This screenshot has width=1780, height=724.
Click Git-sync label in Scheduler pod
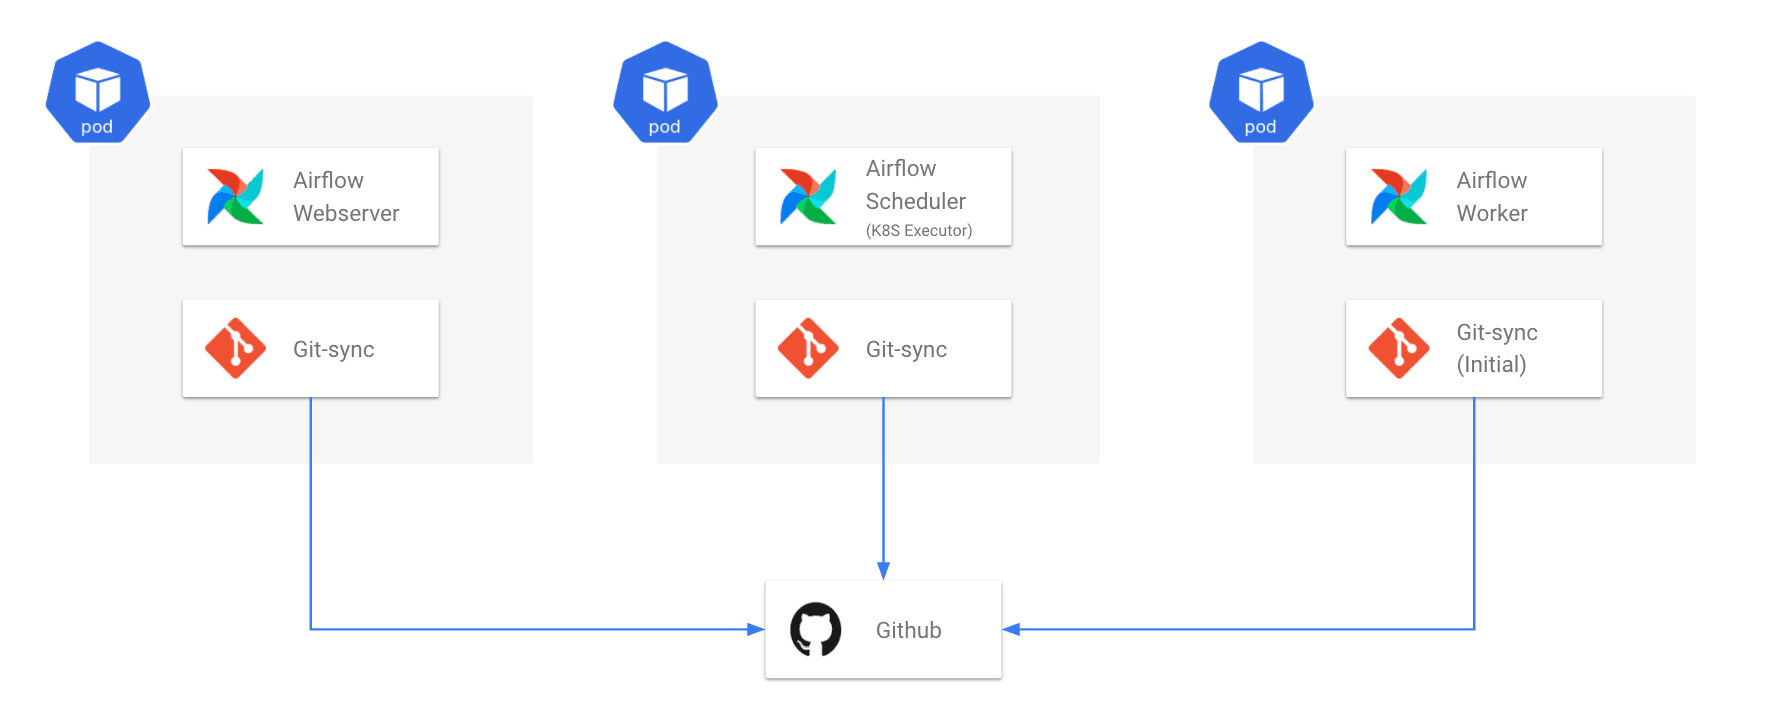point(907,349)
